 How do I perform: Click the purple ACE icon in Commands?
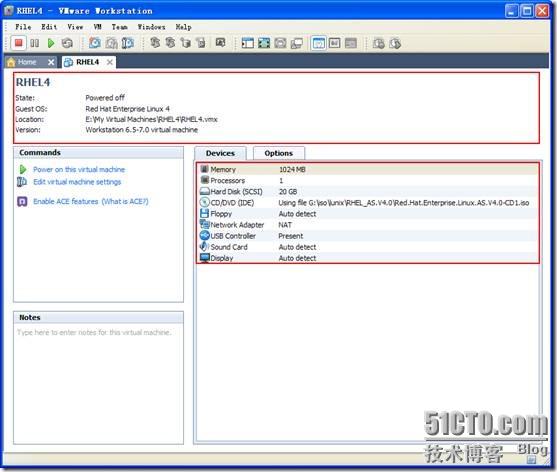click(22, 201)
